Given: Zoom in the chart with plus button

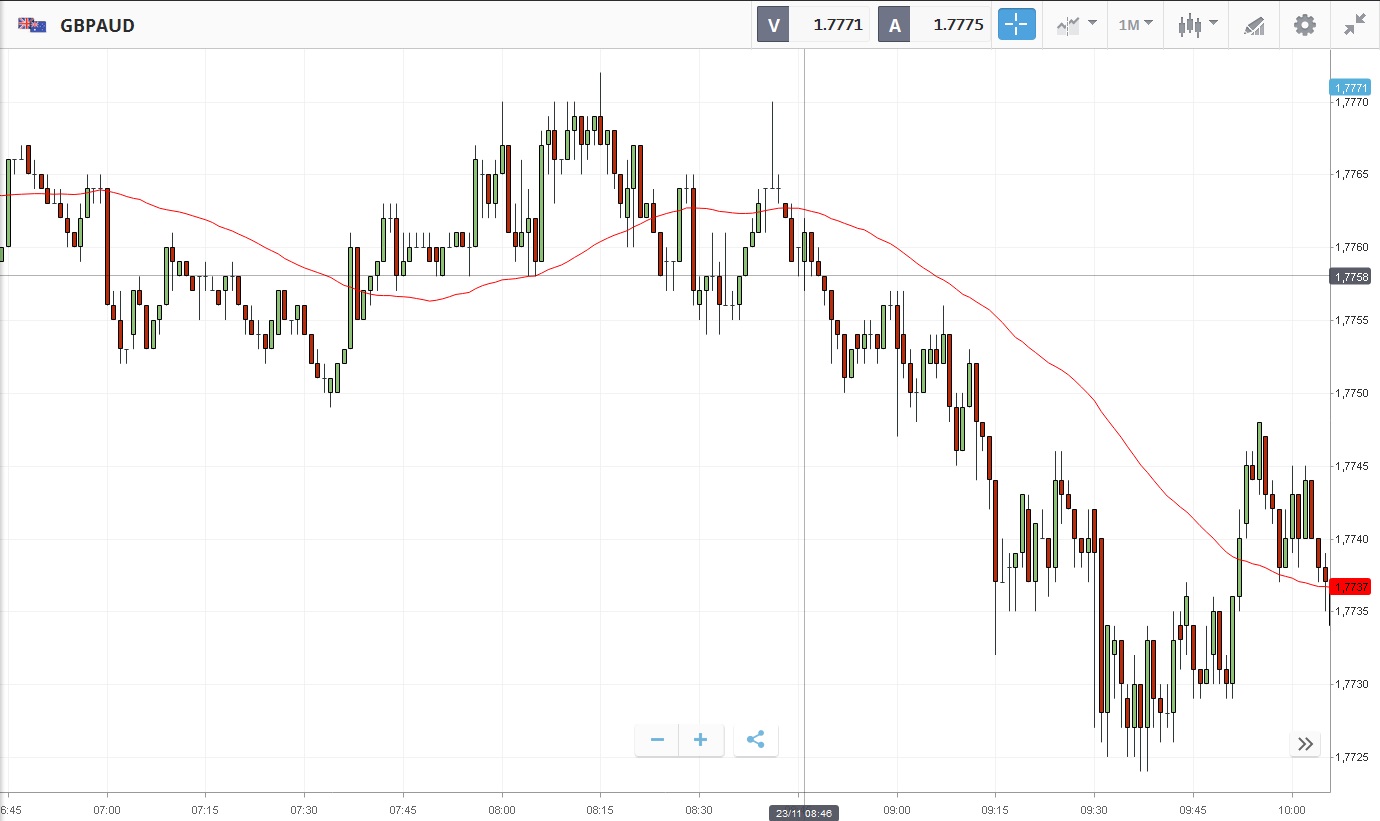Looking at the screenshot, I should (701, 740).
